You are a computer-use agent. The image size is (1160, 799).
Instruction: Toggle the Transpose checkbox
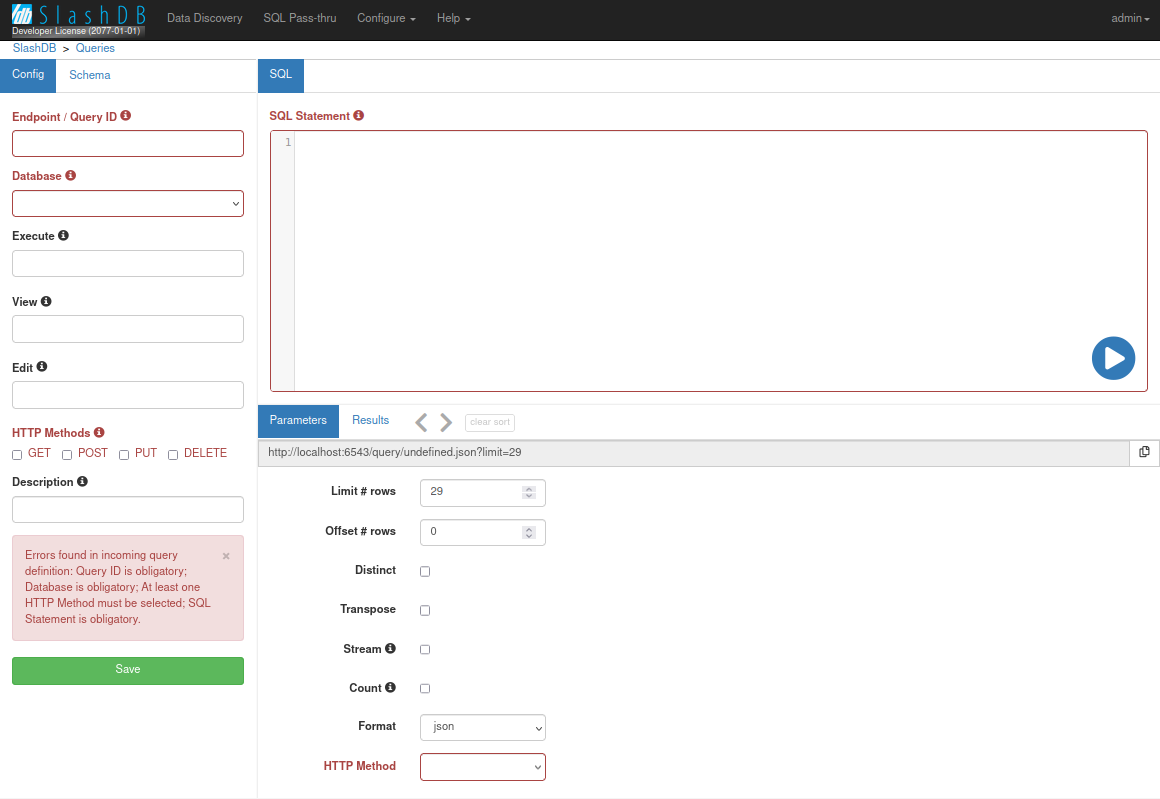pyautogui.click(x=425, y=610)
